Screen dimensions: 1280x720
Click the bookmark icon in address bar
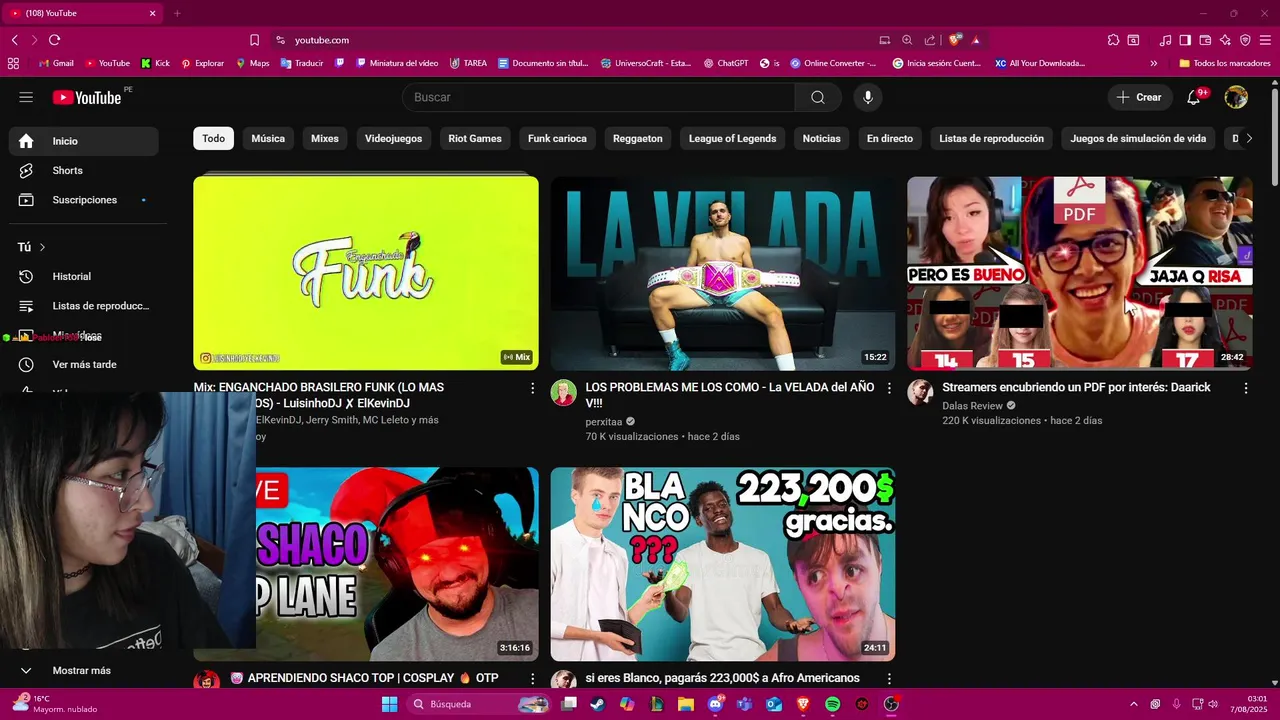[254, 40]
